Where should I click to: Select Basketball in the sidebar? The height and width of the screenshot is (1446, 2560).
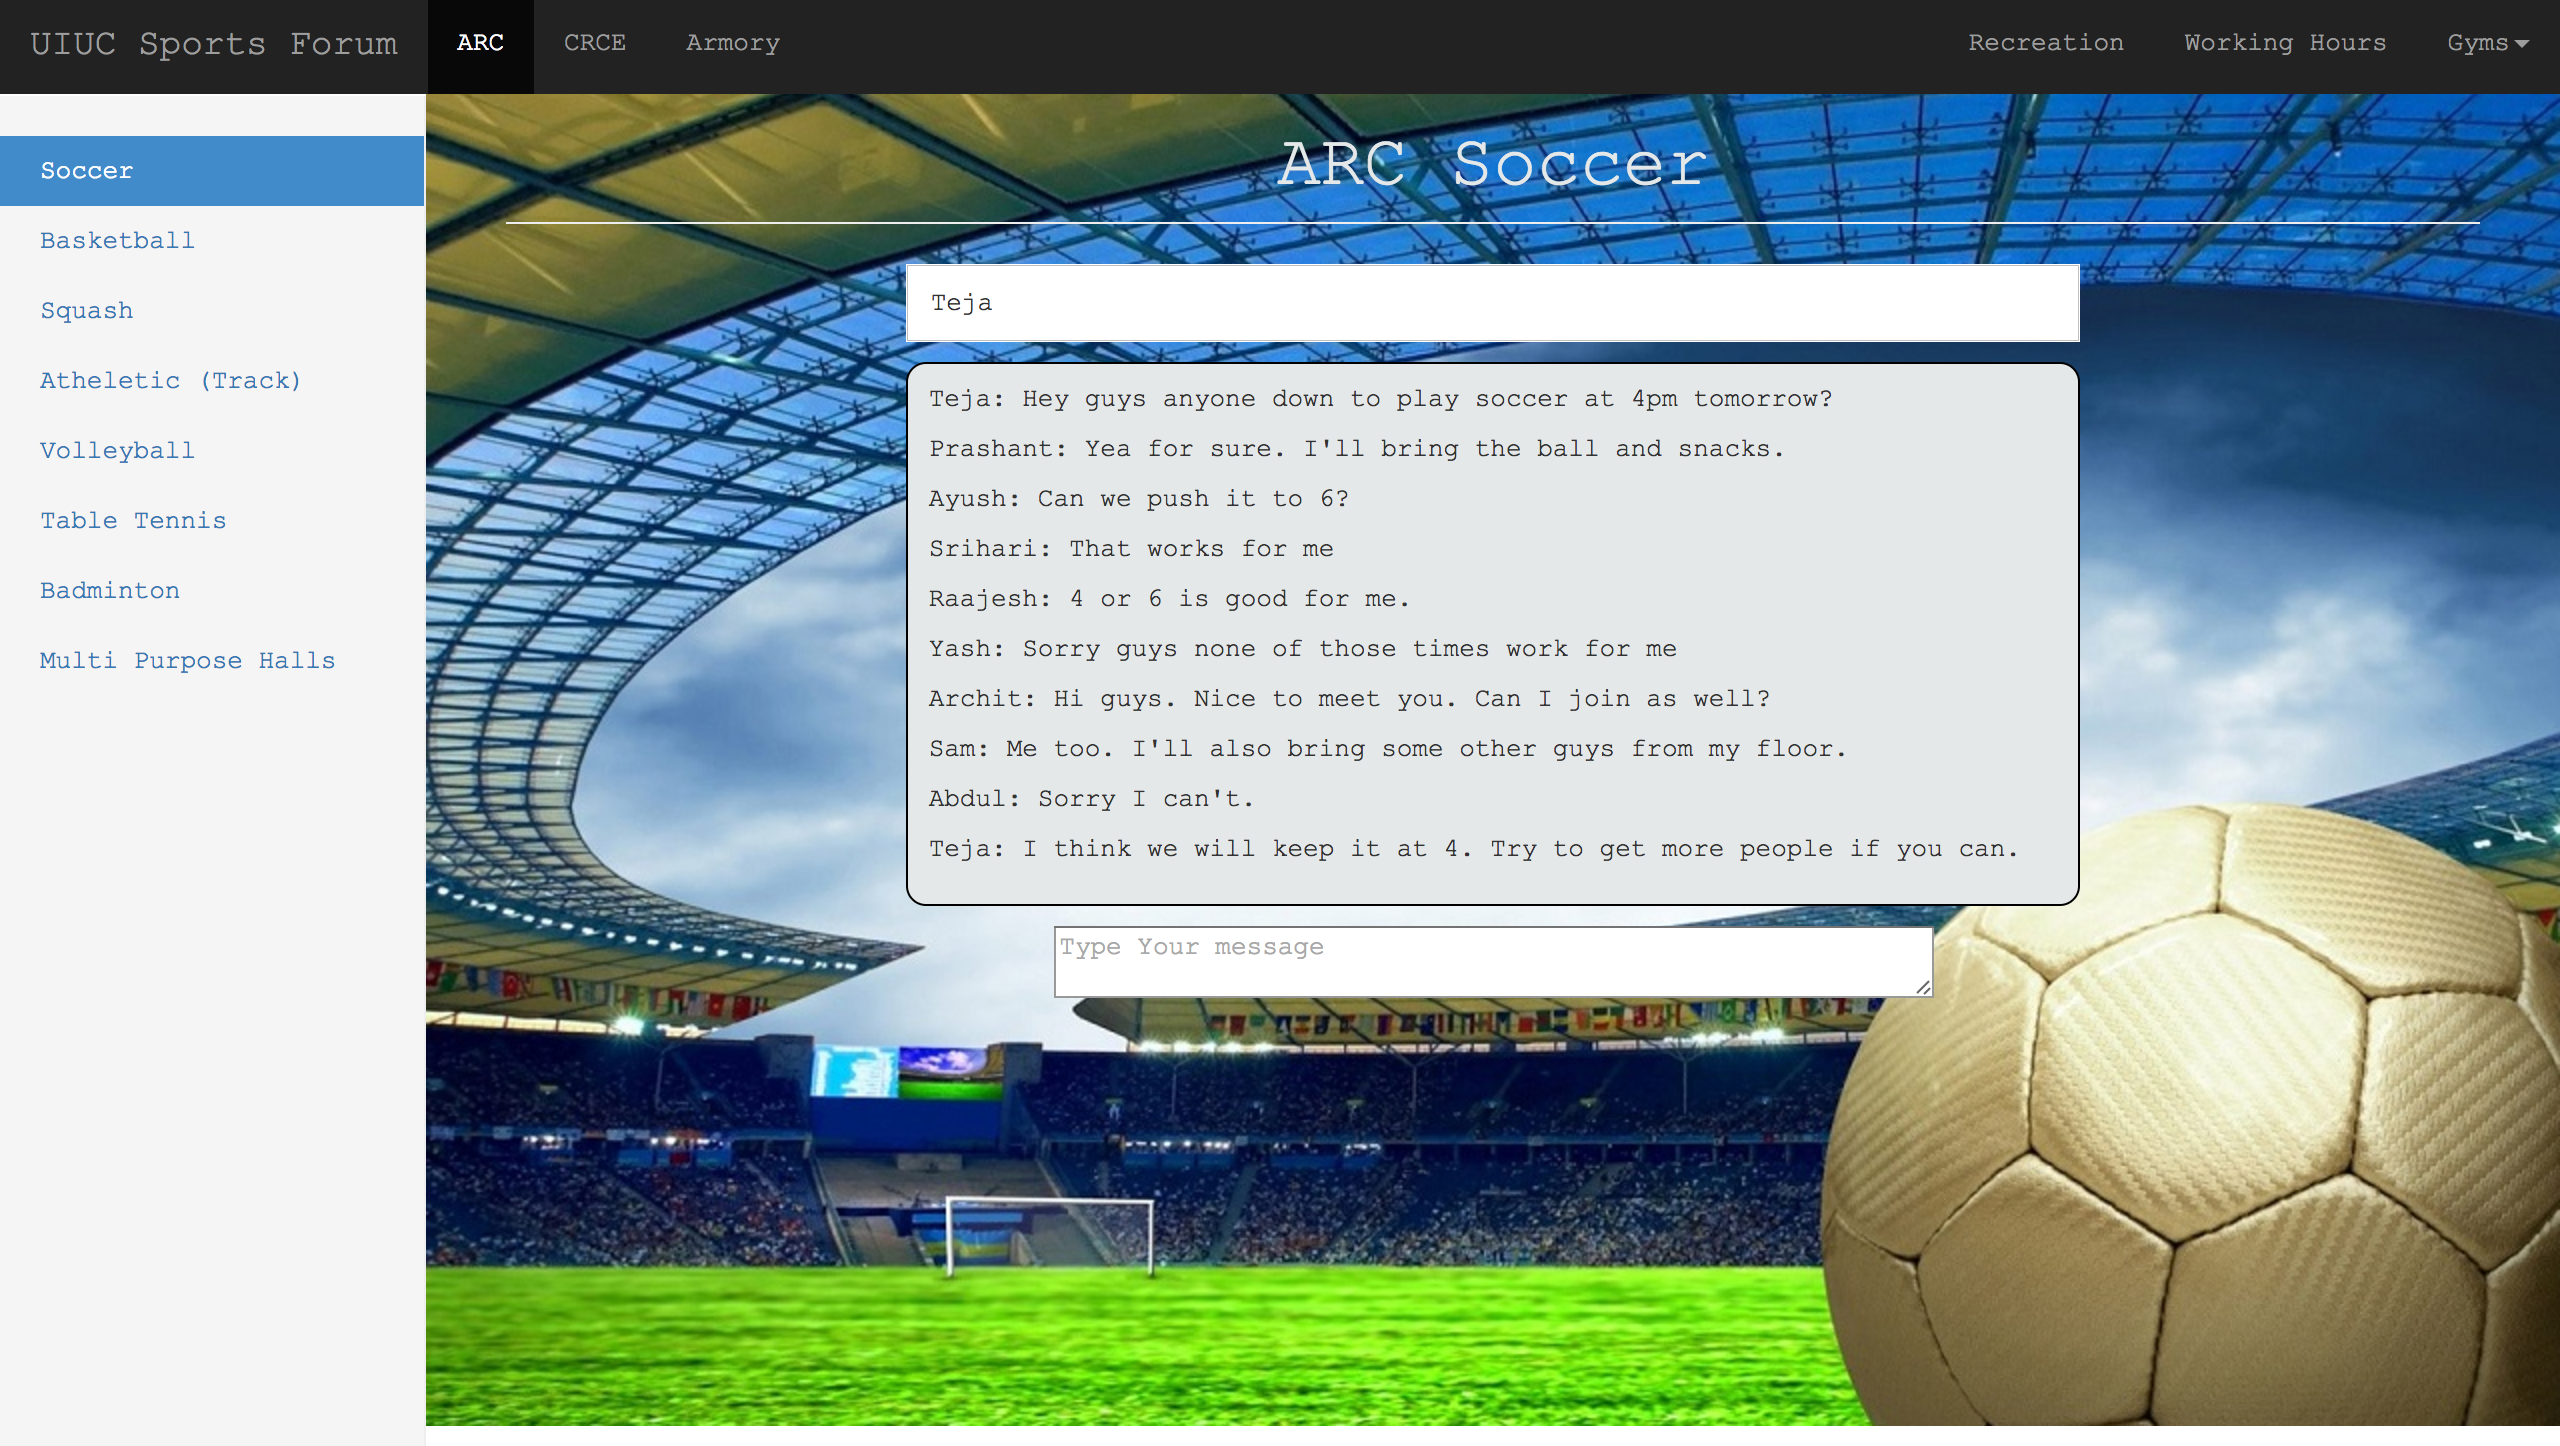tap(117, 241)
